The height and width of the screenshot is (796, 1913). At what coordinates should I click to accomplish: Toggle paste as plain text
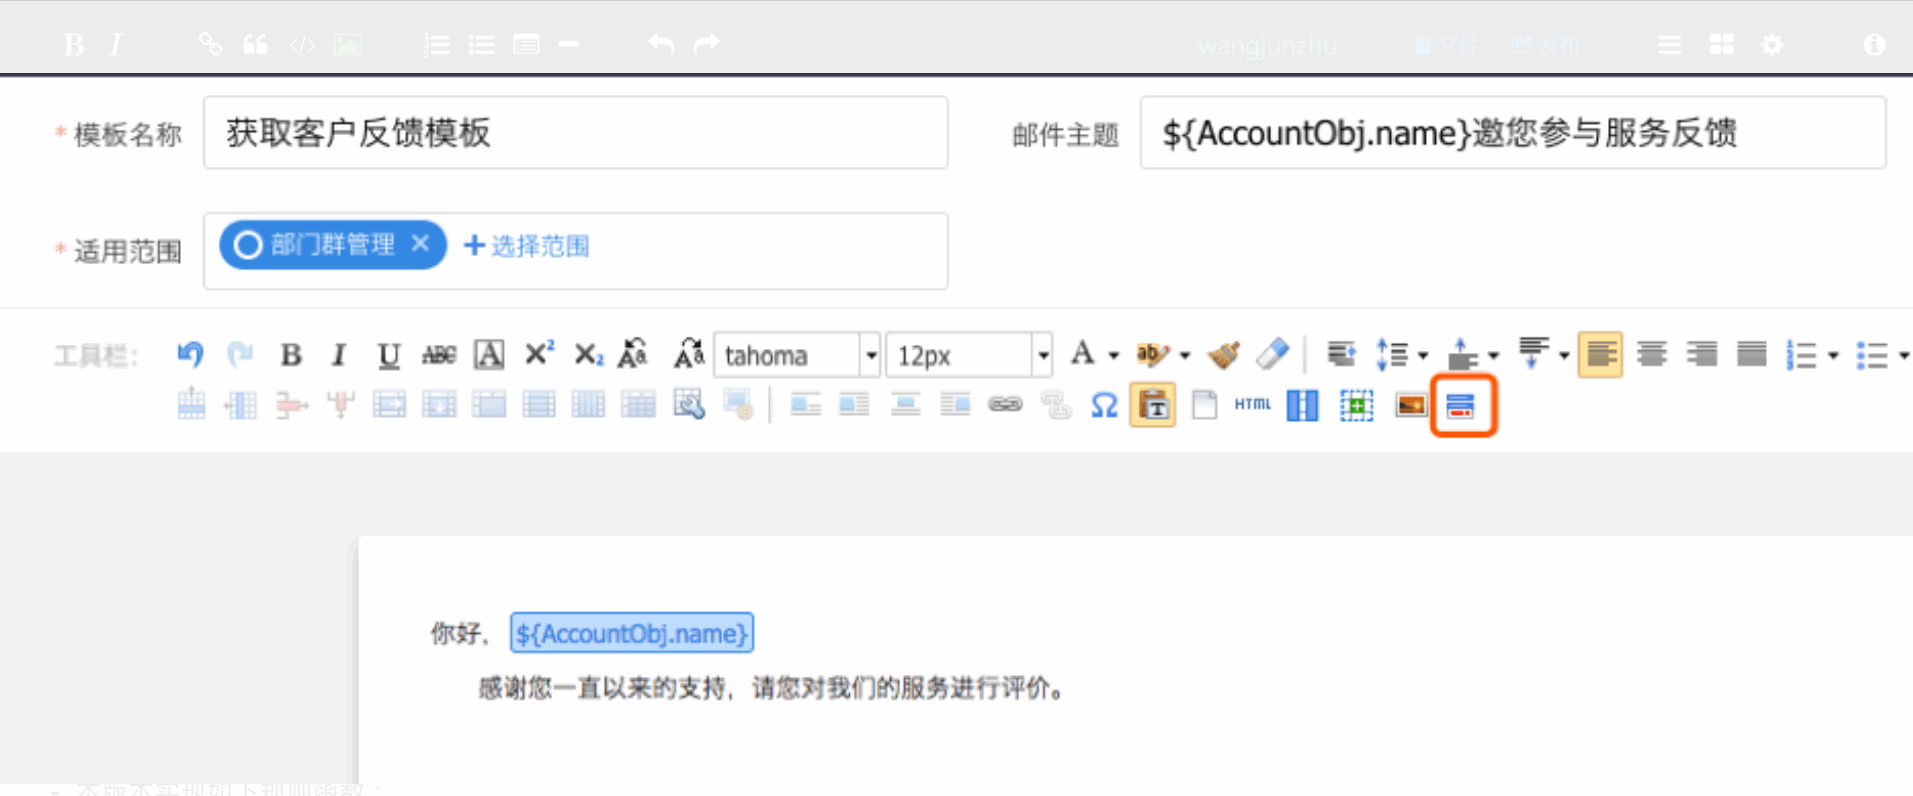point(1153,406)
